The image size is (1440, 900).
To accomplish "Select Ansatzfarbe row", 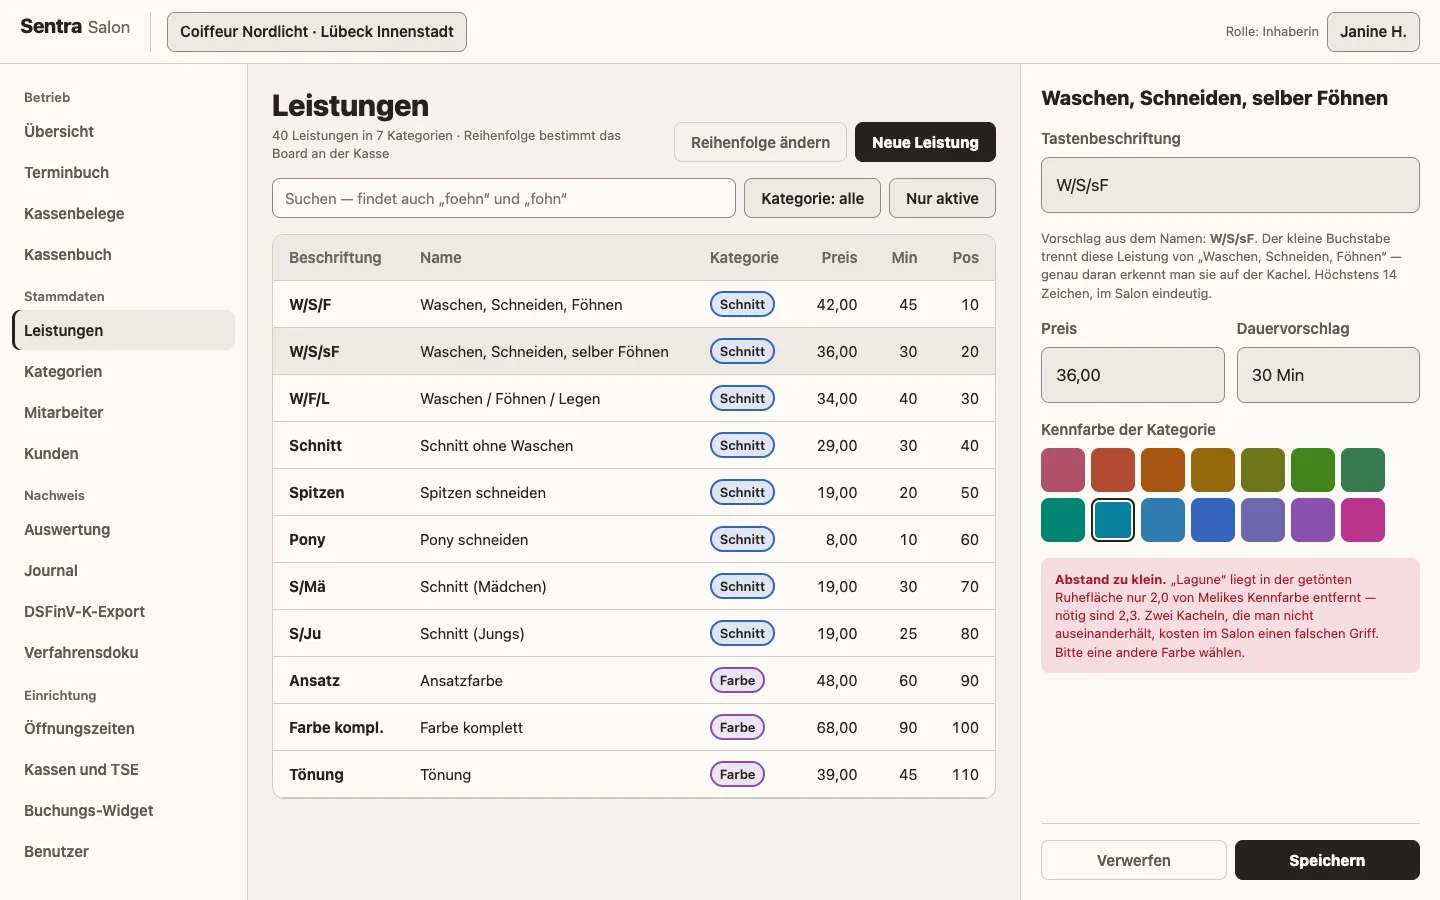I will [x=634, y=680].
